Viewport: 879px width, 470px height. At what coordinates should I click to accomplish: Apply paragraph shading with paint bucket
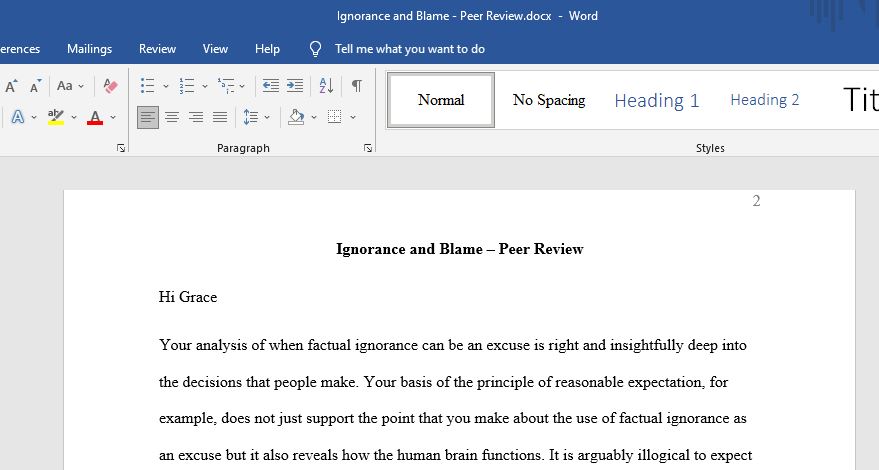tap(296, 117)
